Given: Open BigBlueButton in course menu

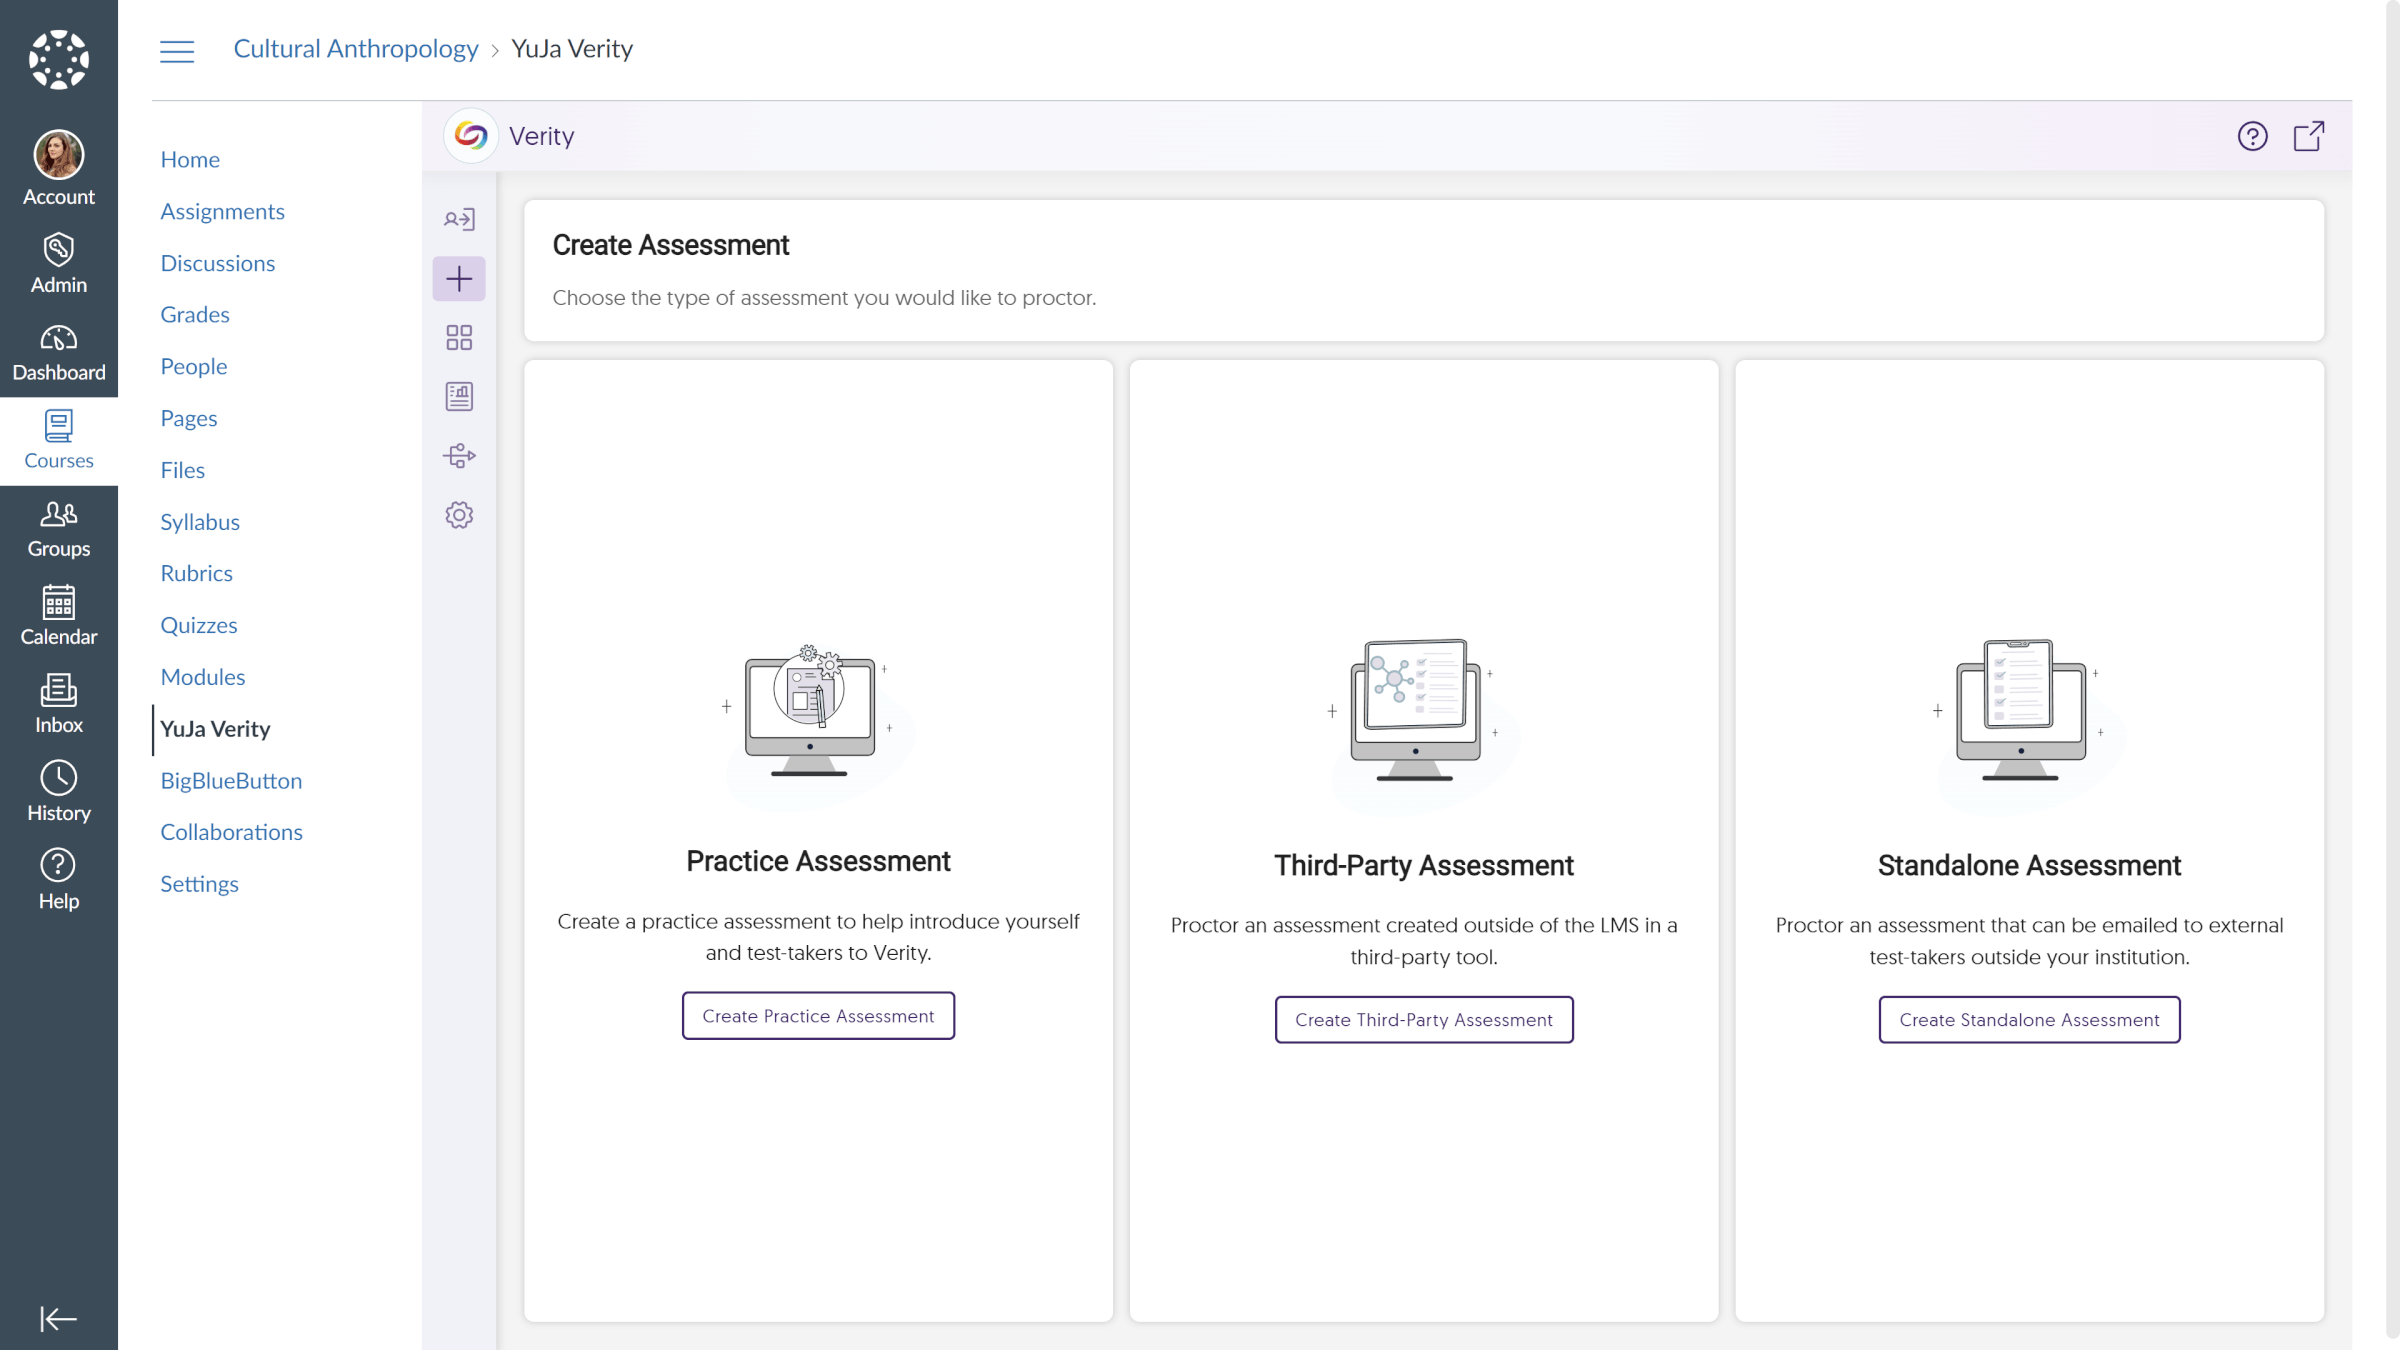Looking at the screenshot, I should (231, 781).
